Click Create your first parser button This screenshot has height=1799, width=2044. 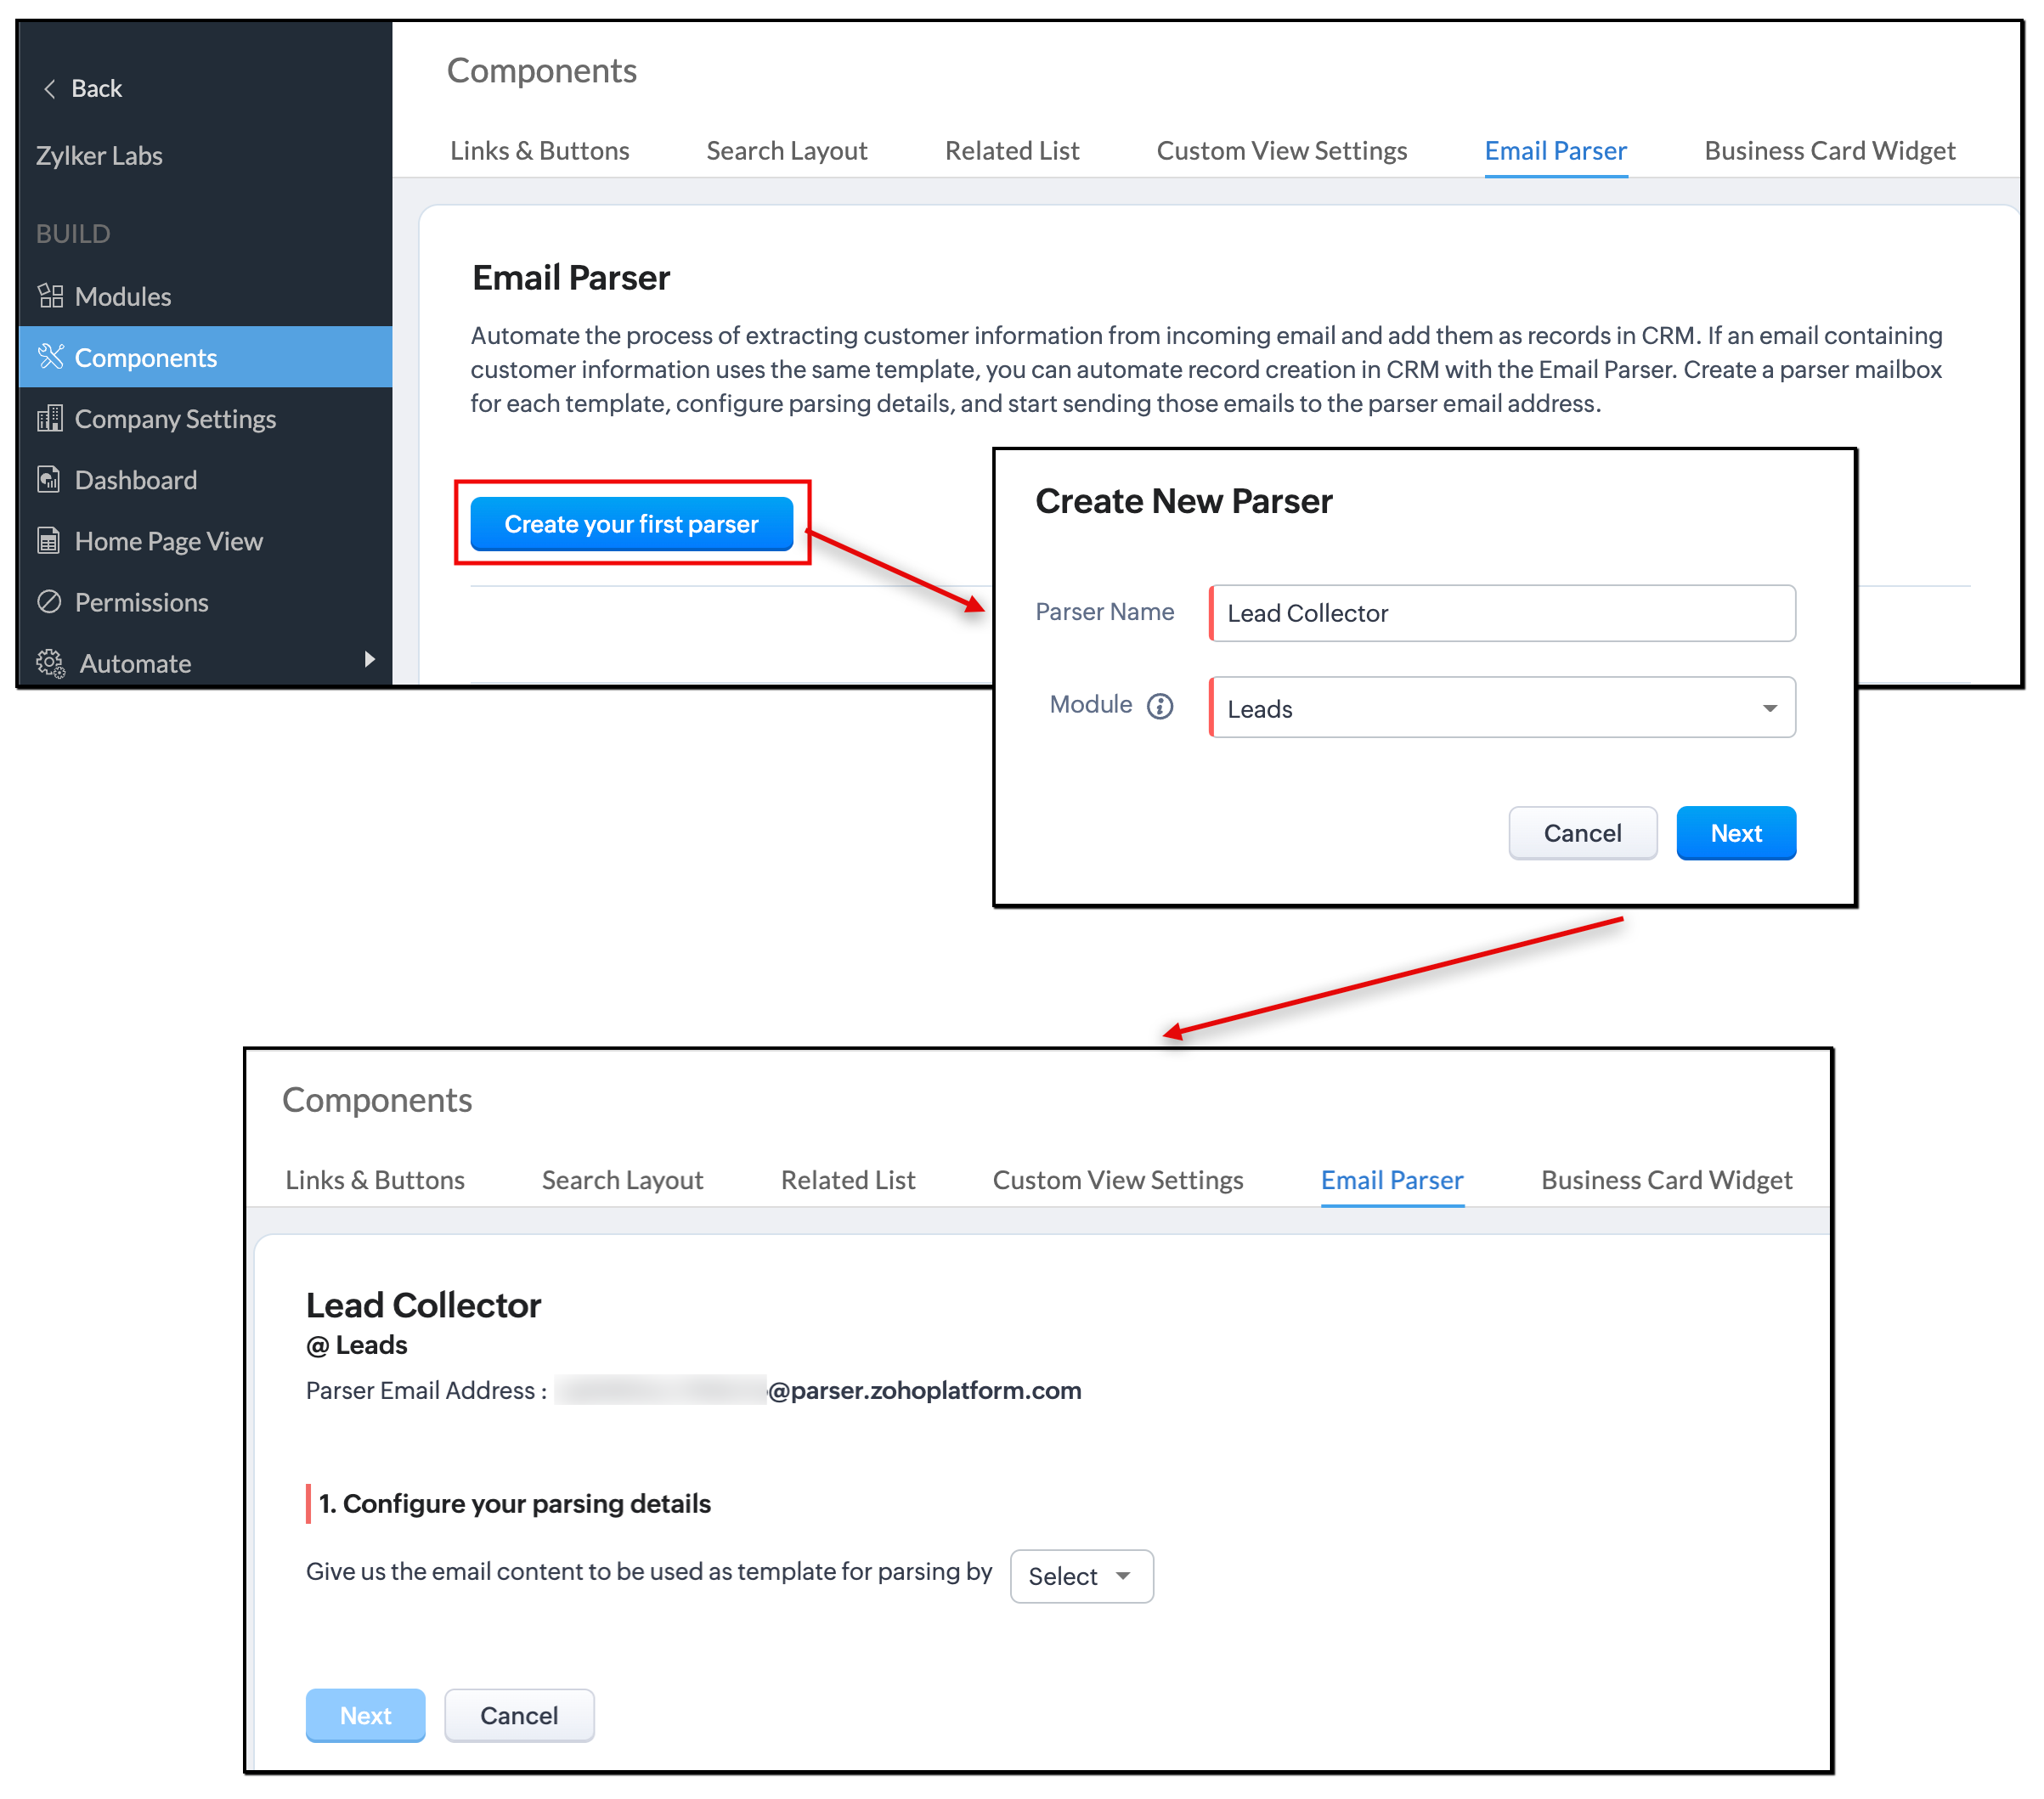pos(631,524)
